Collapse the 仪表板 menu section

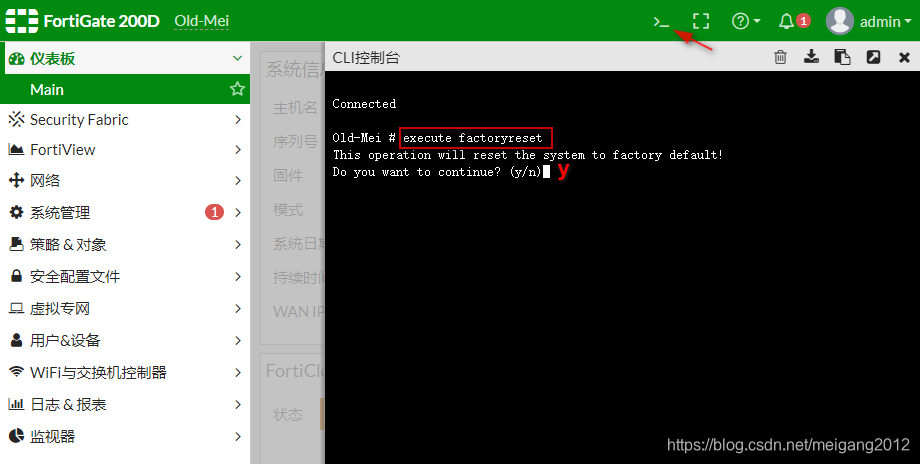click(x=237, y=58)
